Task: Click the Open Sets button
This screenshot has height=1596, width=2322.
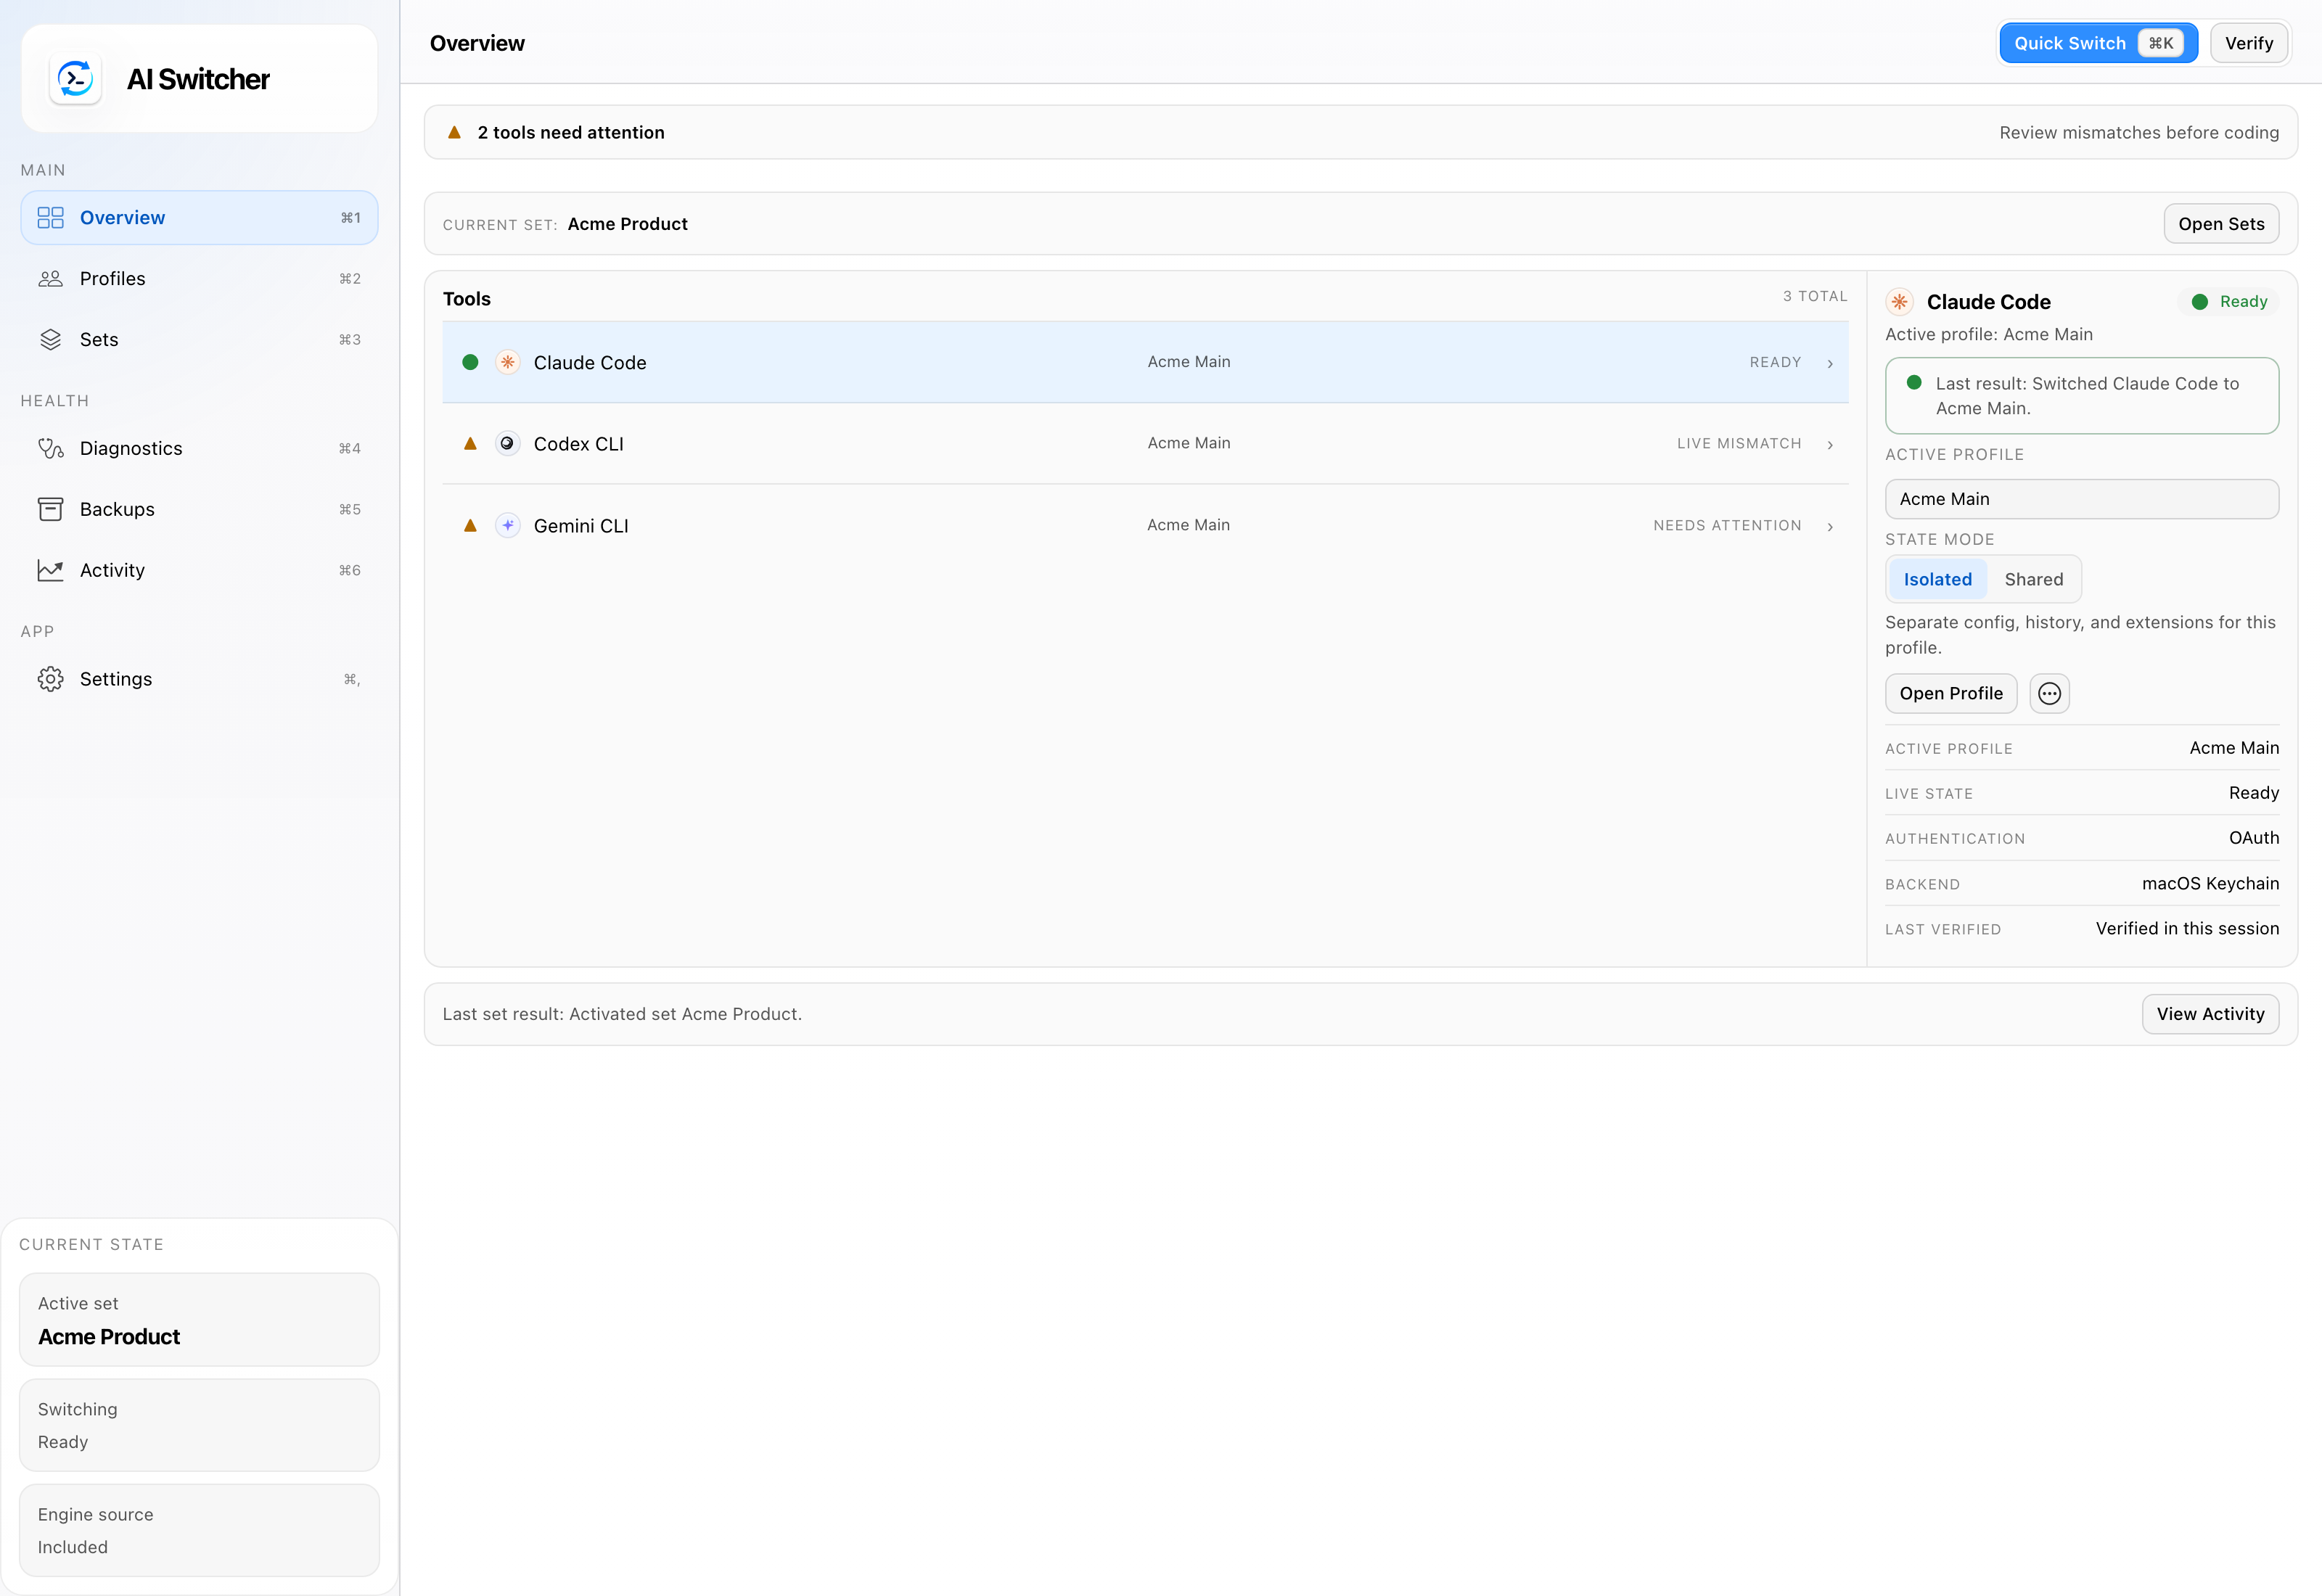Action: 2221,224
